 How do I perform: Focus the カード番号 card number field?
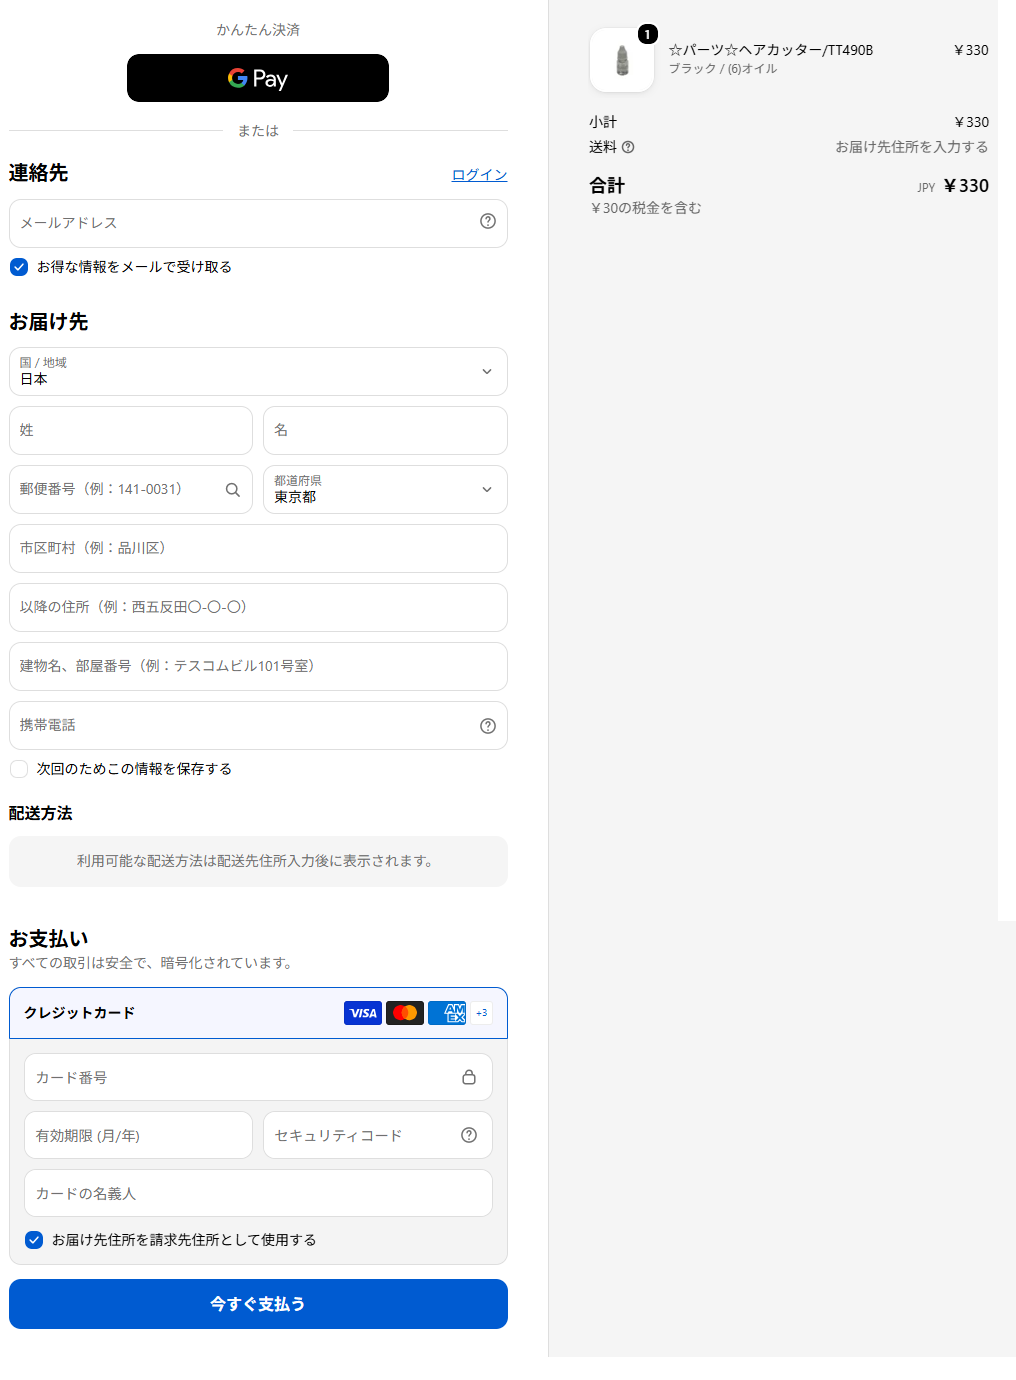(258, 1078)
